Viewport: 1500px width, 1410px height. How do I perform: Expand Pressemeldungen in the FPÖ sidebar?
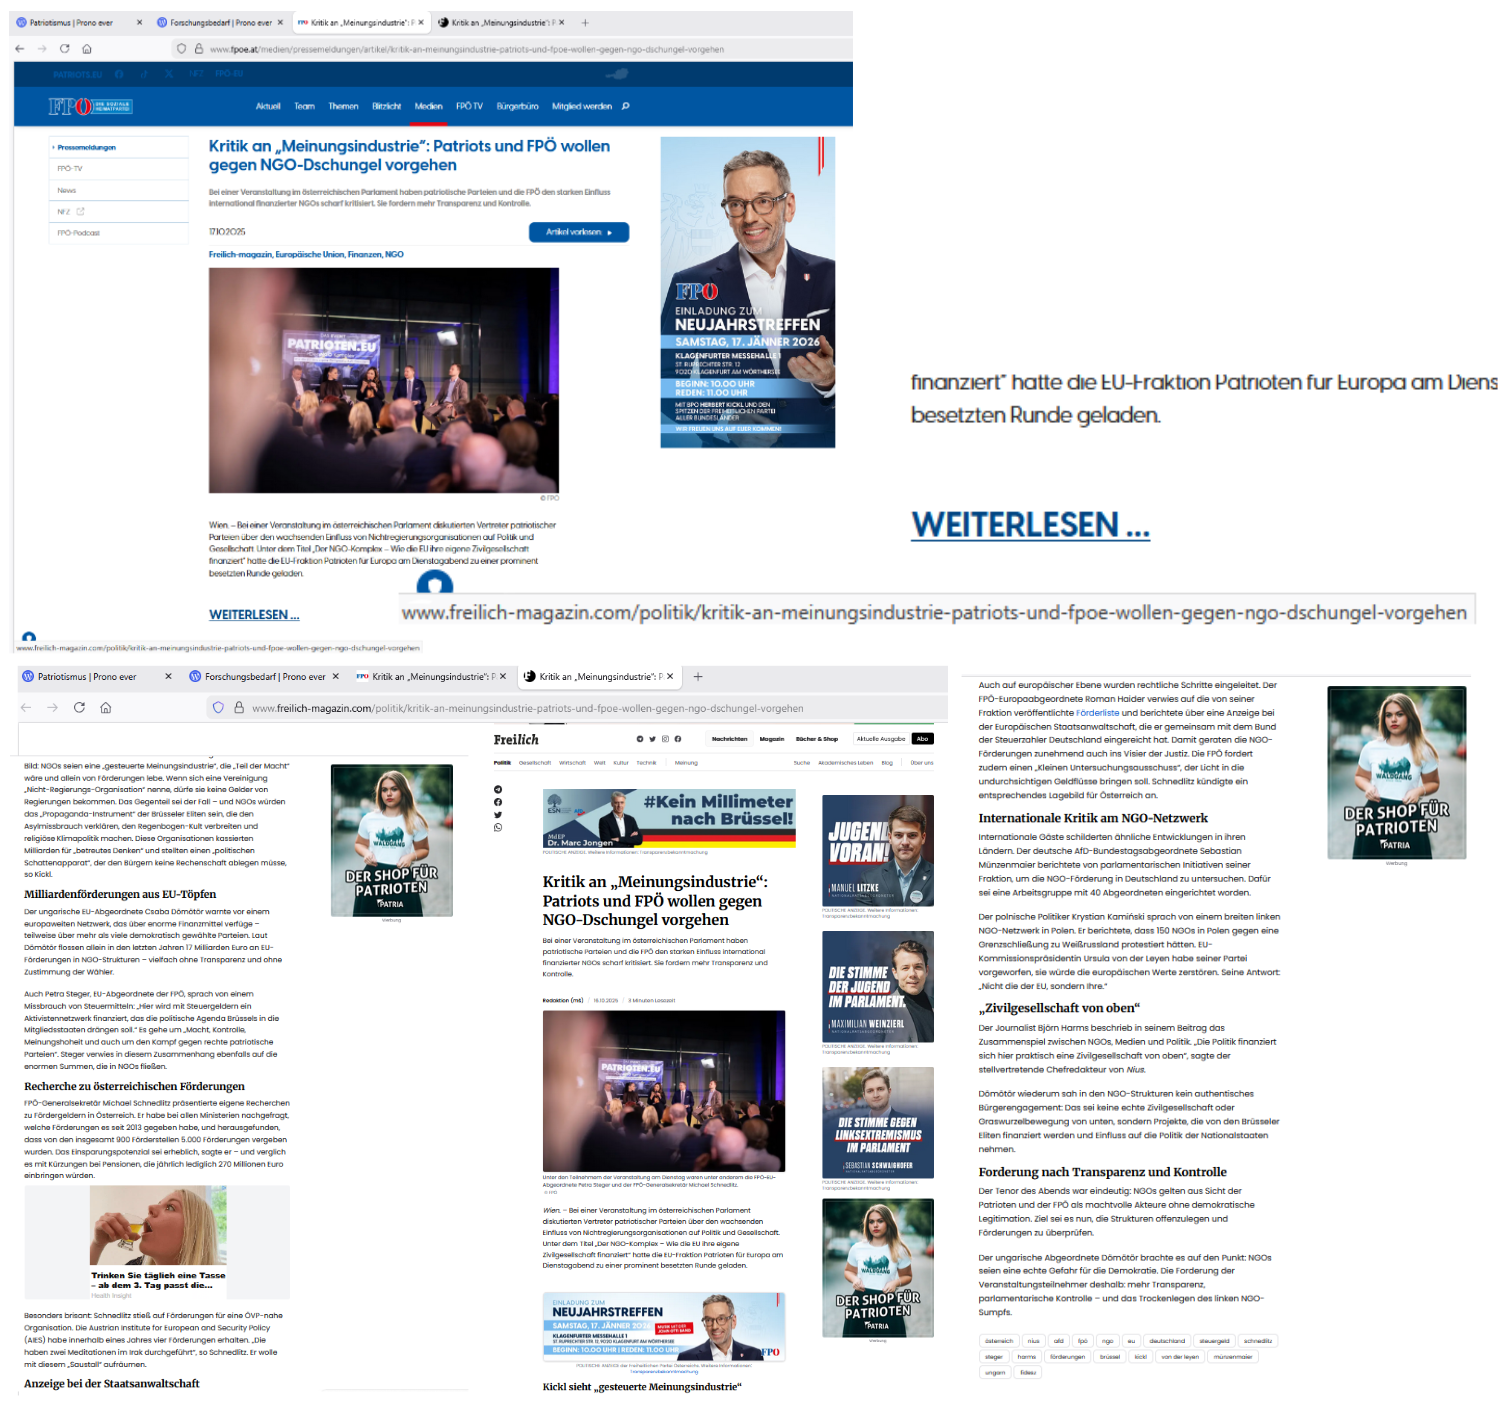[86, 148]
